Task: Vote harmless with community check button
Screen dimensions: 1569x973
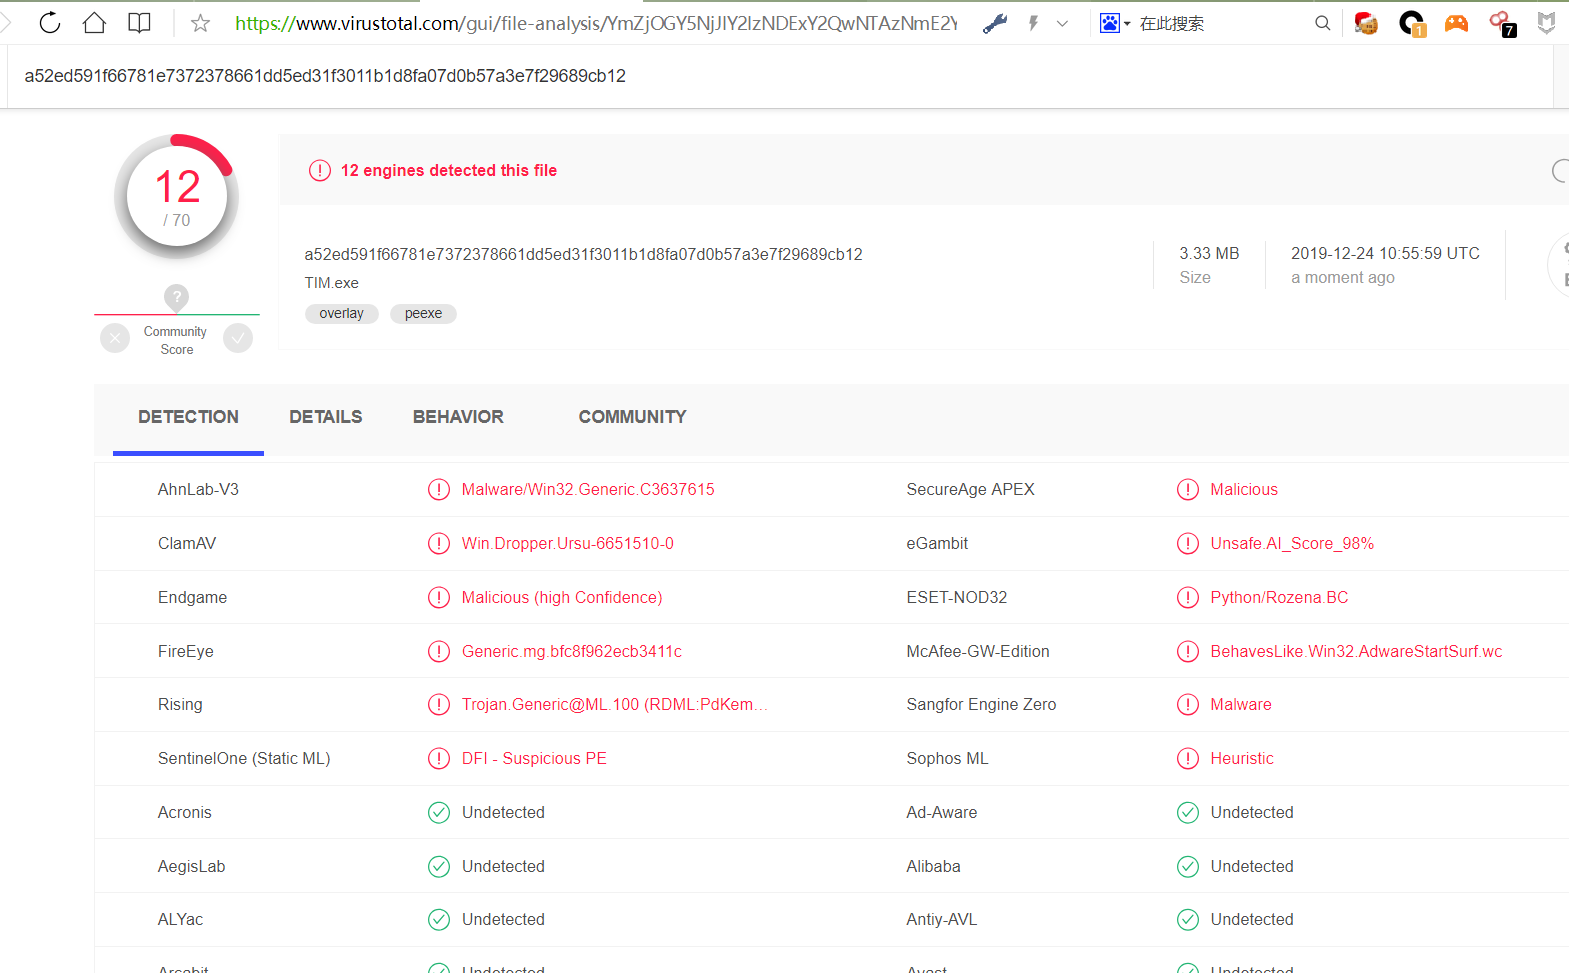Action: (238, 338)
